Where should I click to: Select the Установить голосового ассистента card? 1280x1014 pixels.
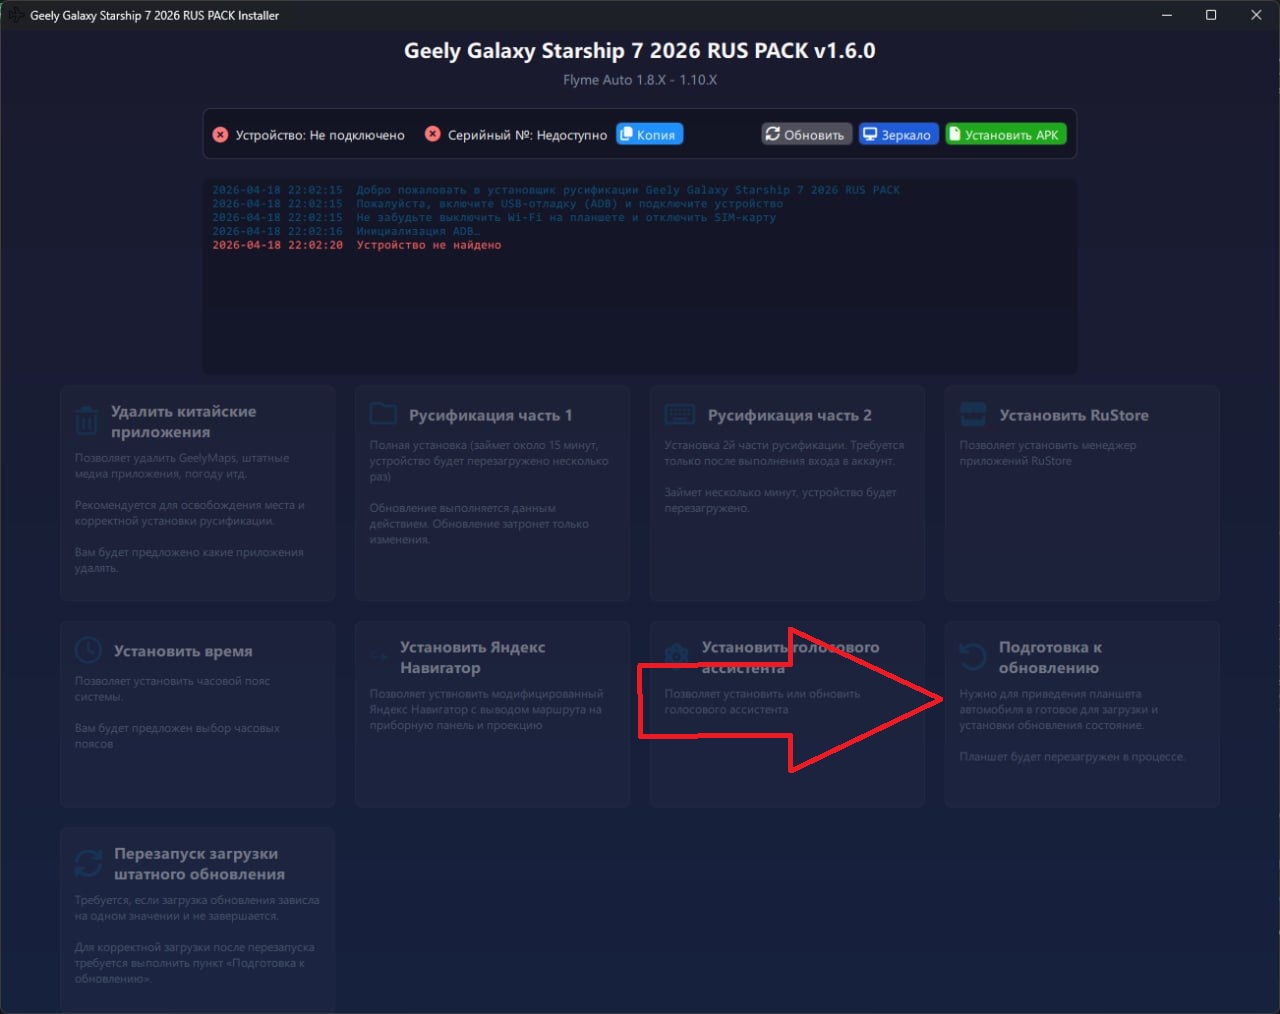(x=787, y=714)
